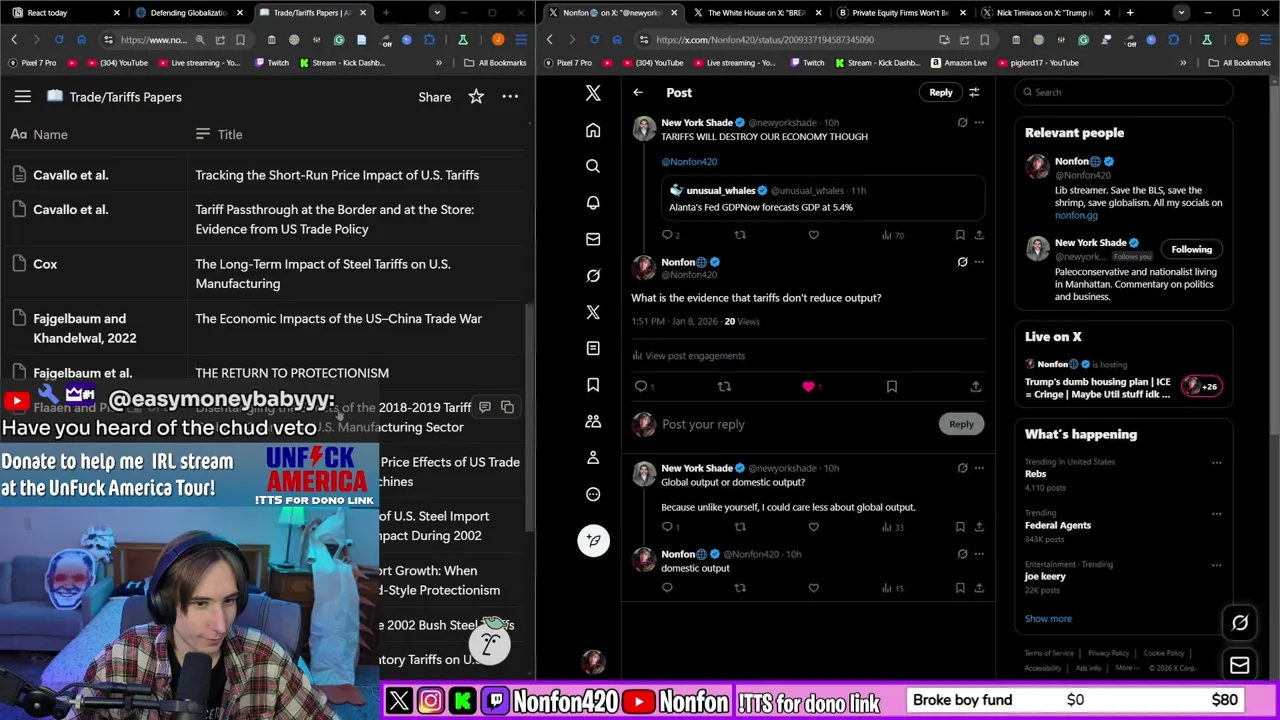This screenshot has height=720, width=1280.
Task: Click the Reply button in the Post header
Action: pyautogui.click(x=941, y=92)
